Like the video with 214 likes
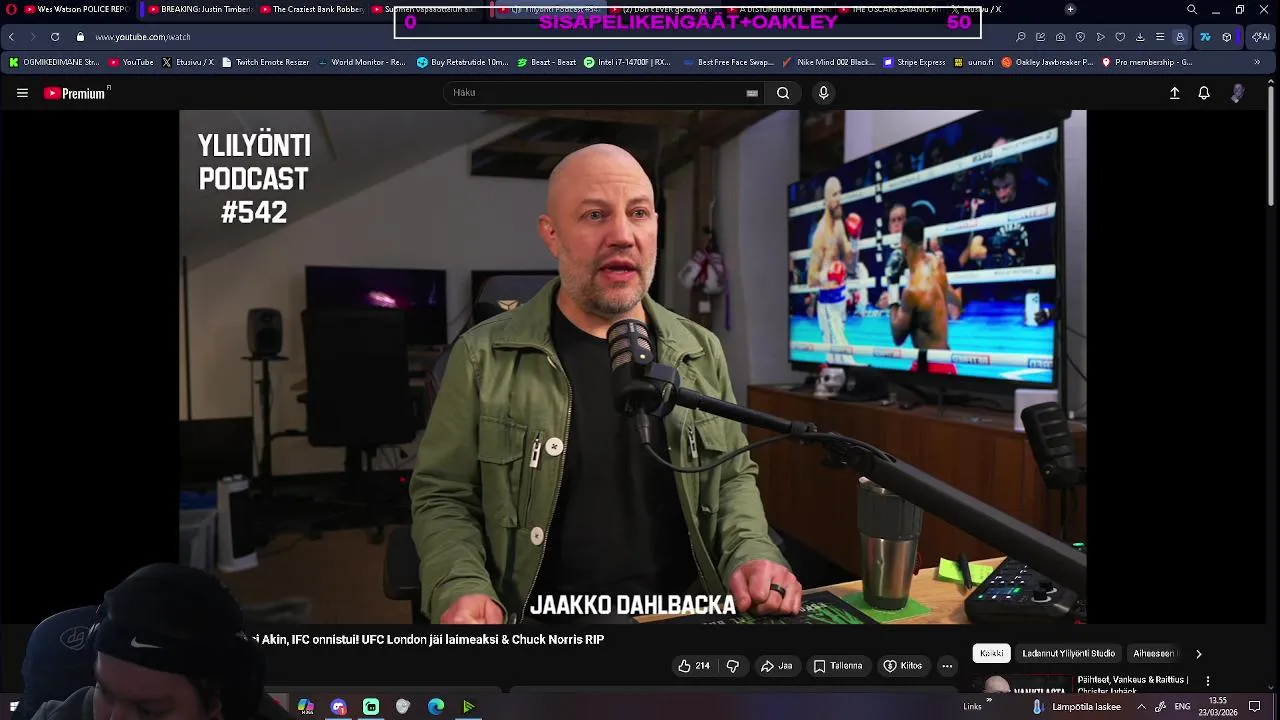Image resolution: width=1280 pixels, height=720 pixels. point(693,666)
